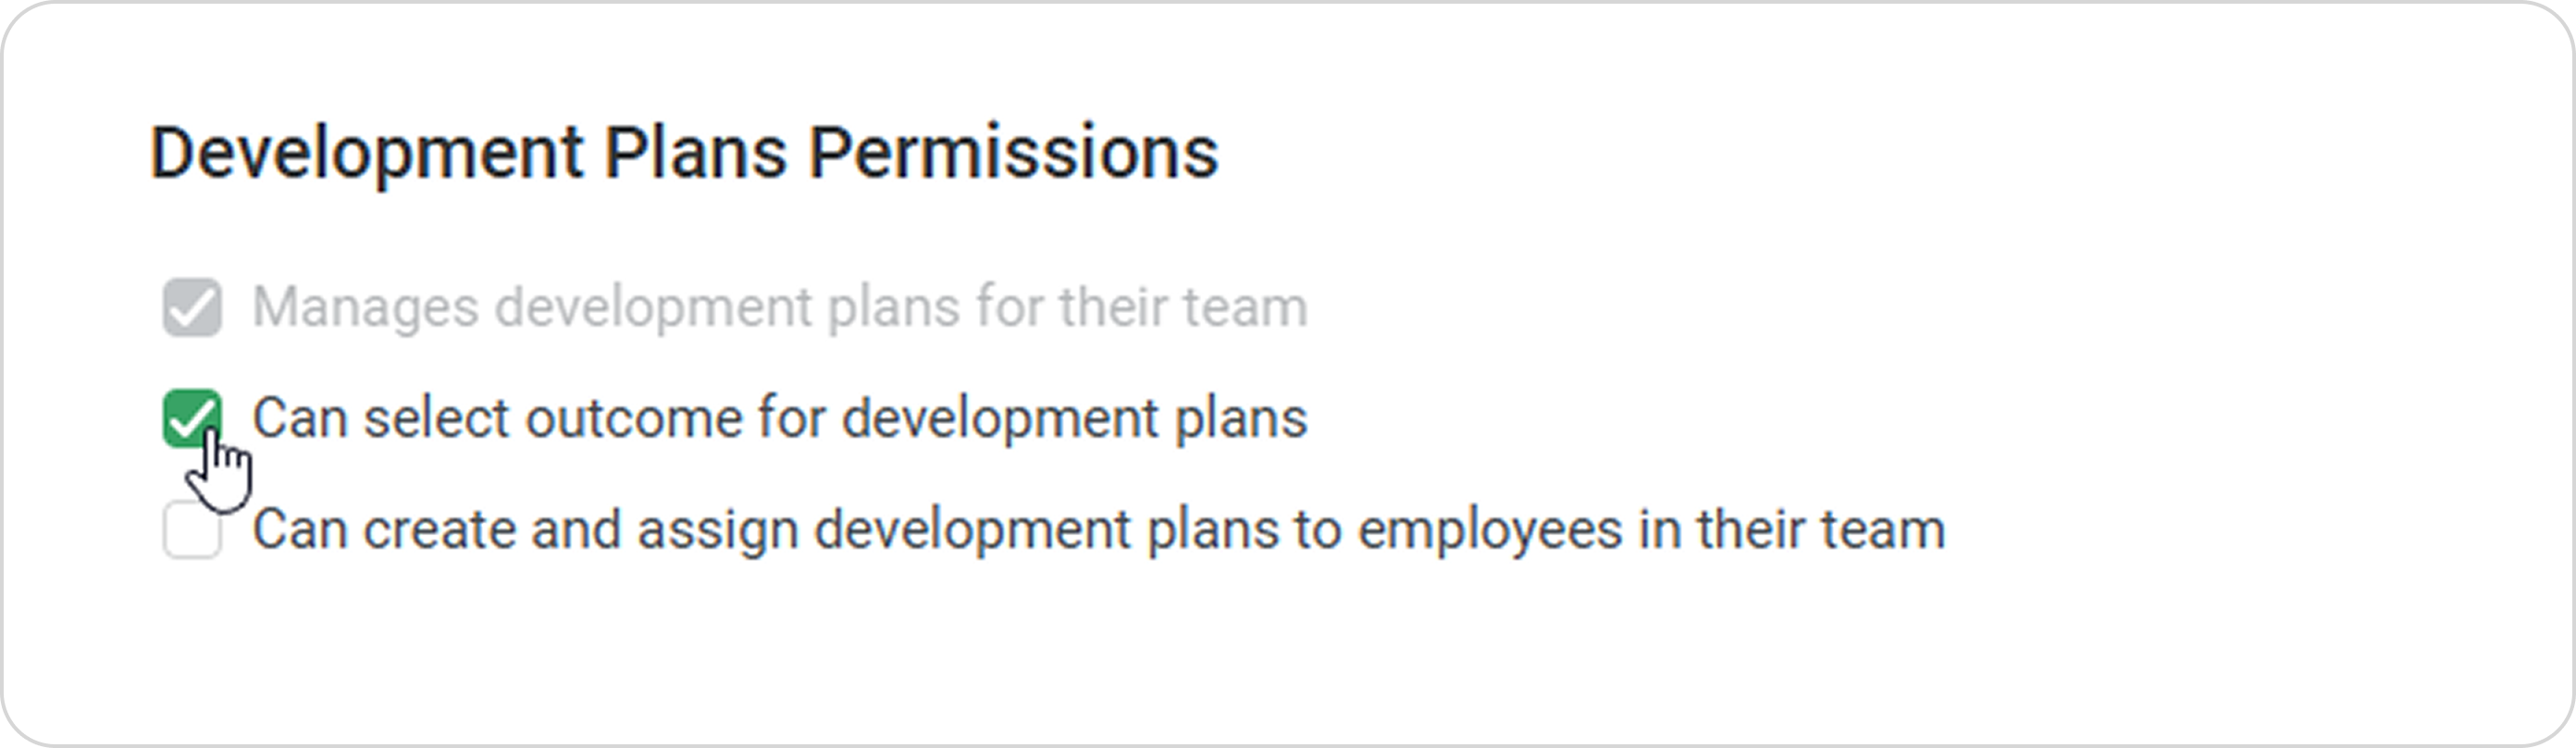Uncheck the green outcome selection checkbox
2576x748 pixels.
[192, 418]
